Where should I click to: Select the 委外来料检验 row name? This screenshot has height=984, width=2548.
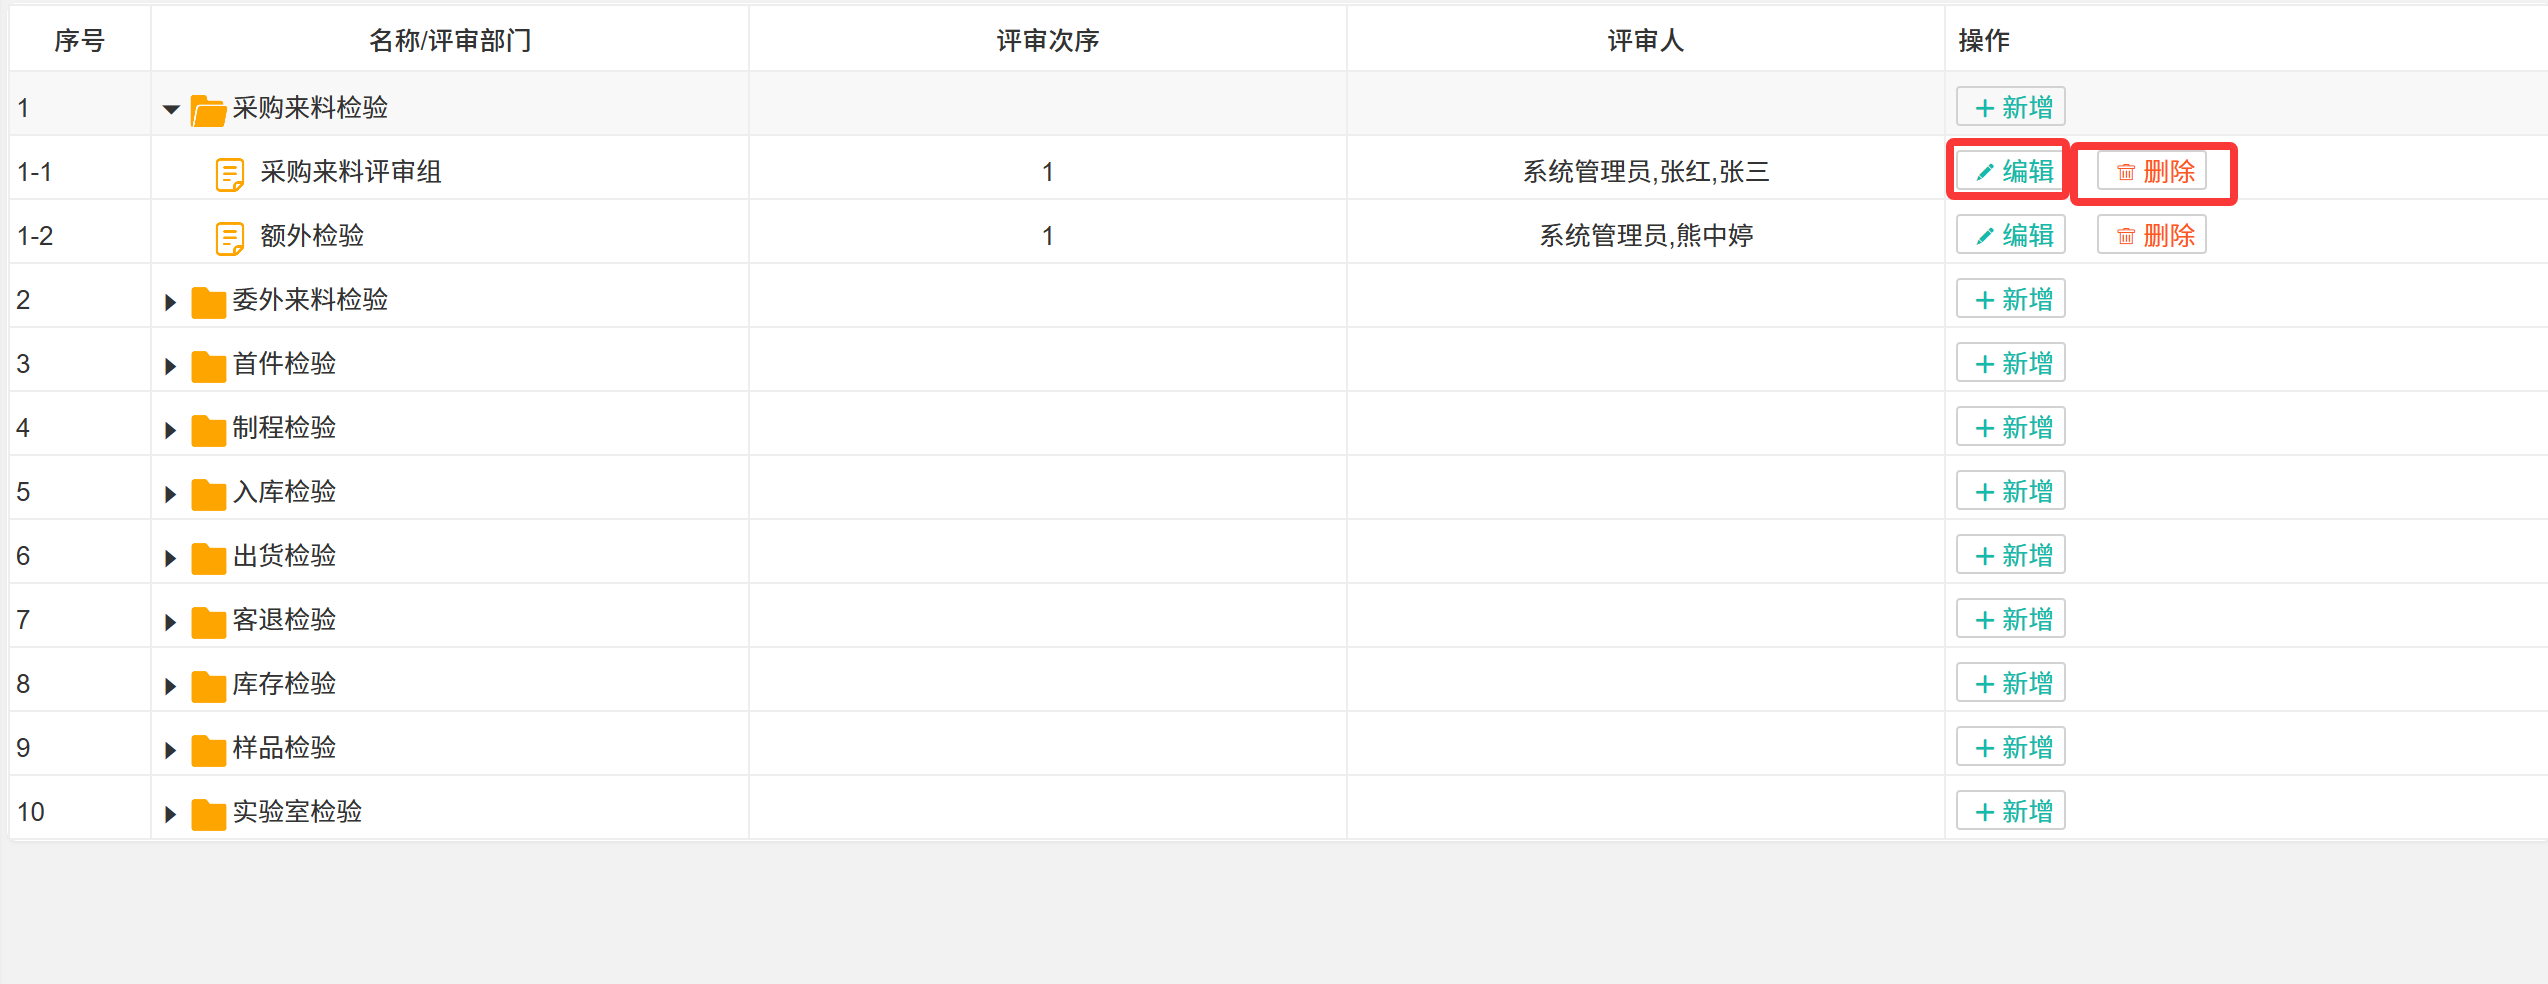[310, 300]
